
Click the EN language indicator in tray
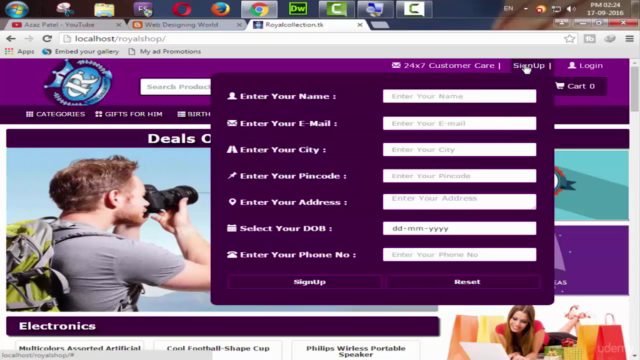pos(508,9)
